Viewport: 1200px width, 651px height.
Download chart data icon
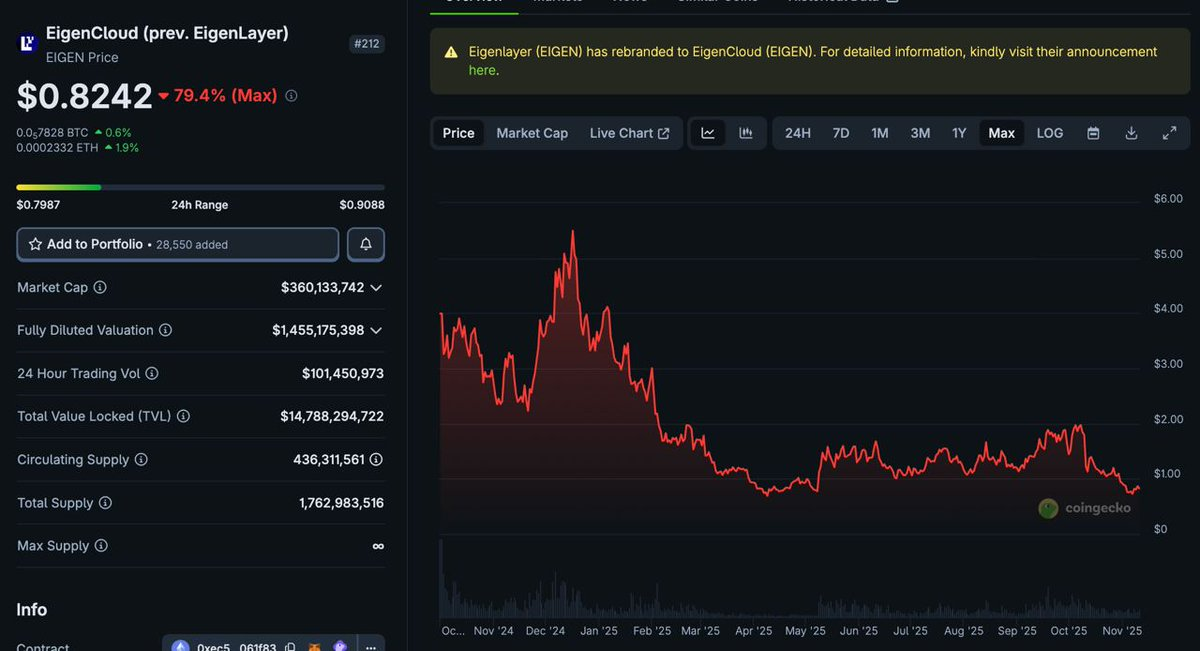(x=1132, y=133)
